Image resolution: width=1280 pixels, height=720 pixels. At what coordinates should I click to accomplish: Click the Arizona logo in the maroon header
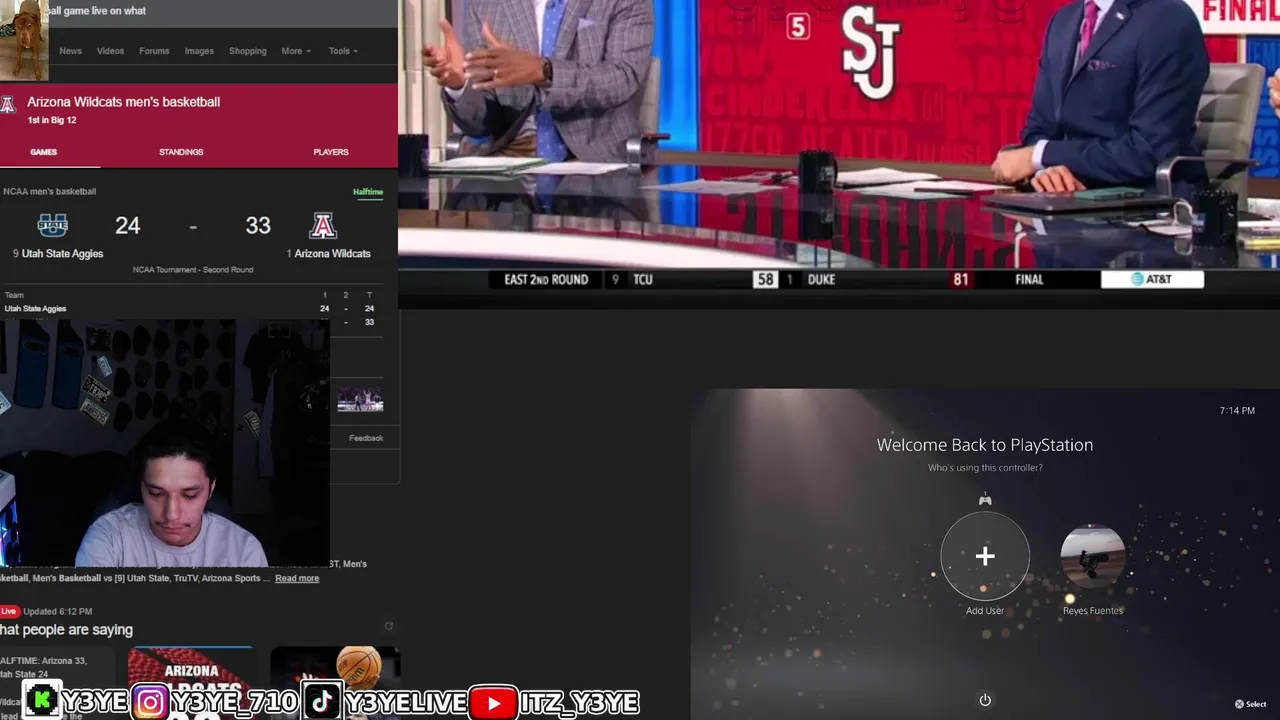pyautogui.click(x=8, y=105)
